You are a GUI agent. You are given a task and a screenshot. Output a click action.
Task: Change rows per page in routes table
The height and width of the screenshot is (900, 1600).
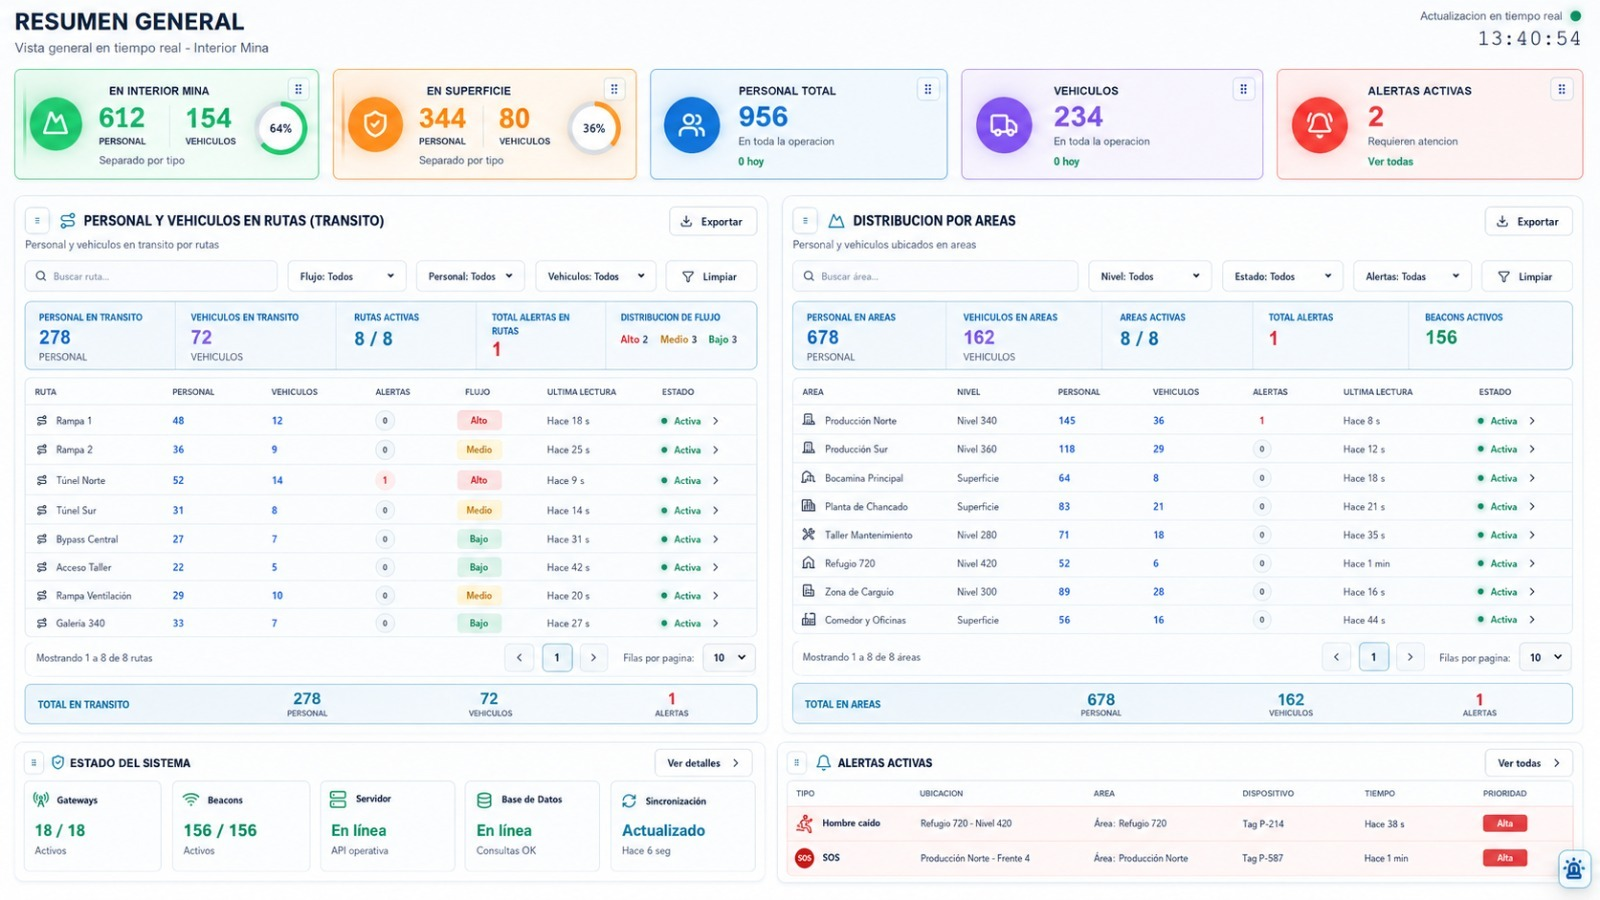coord(729,658)
